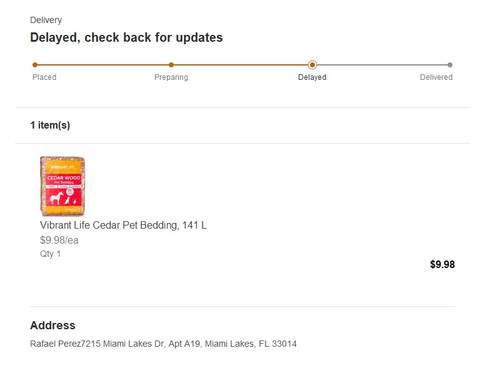Click the Placed progress dot
The image size is (500, 391).
(35, 65)
